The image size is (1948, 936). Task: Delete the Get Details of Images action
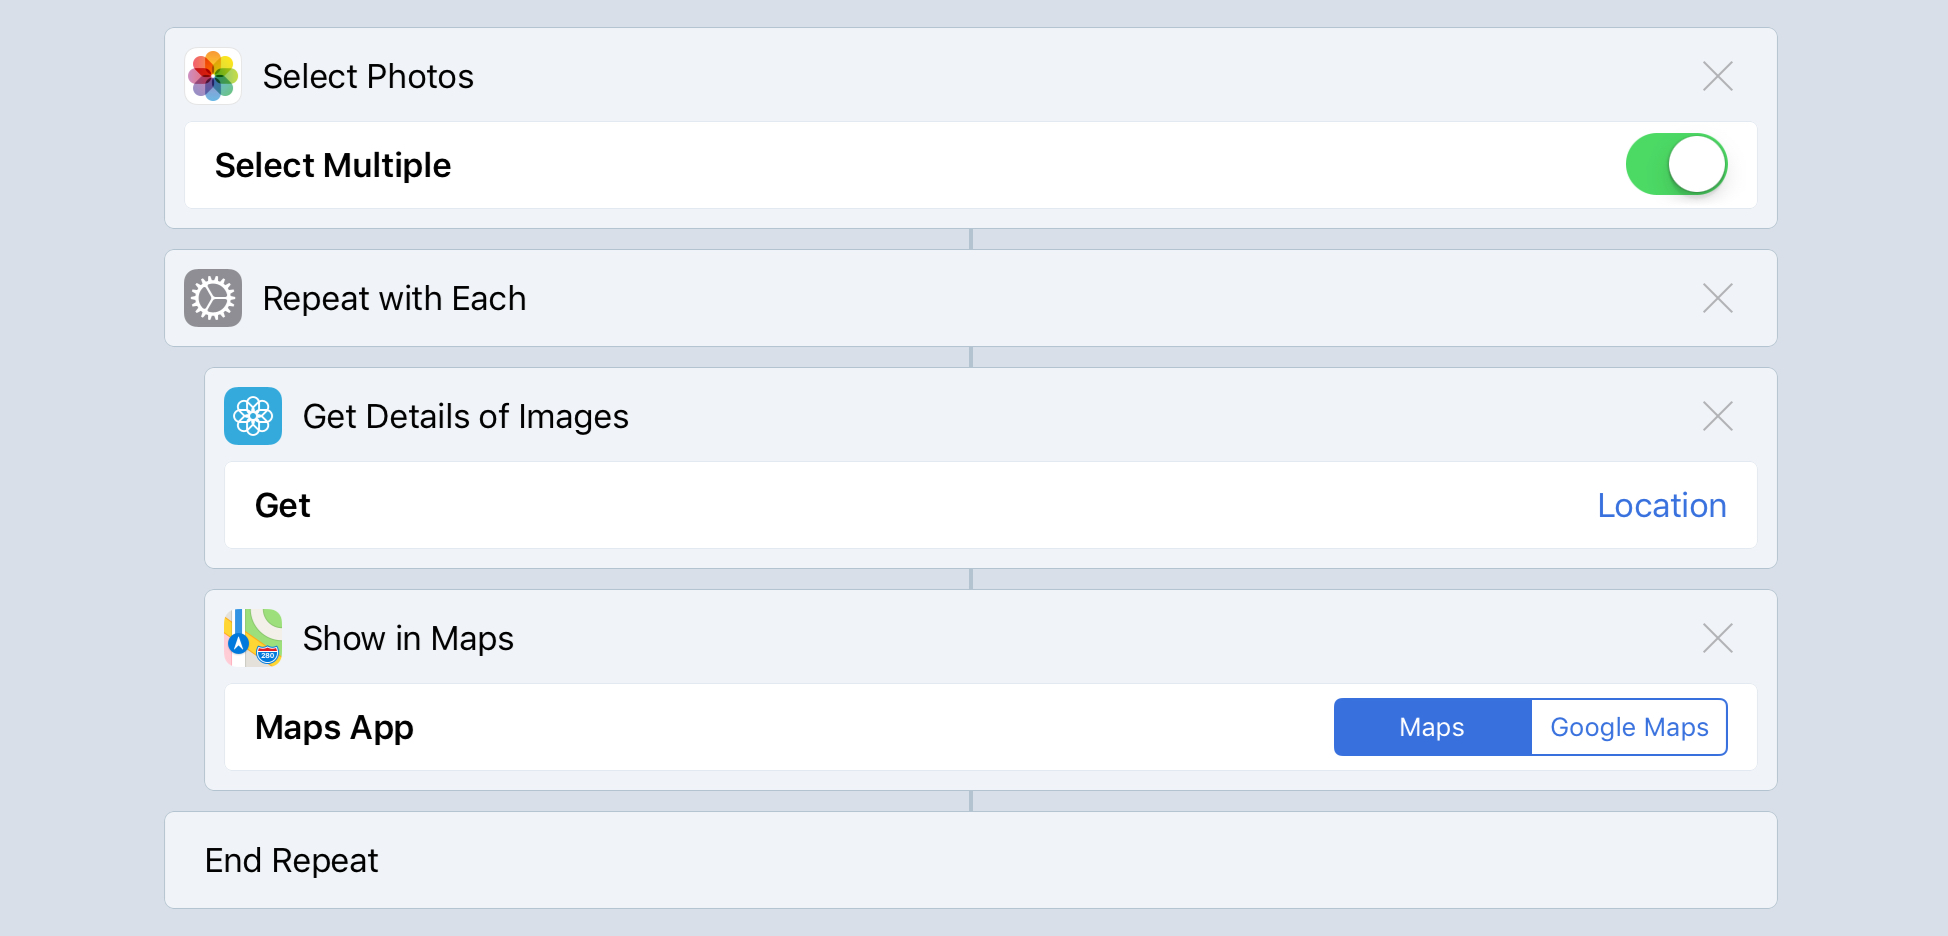click(1717, 416)
